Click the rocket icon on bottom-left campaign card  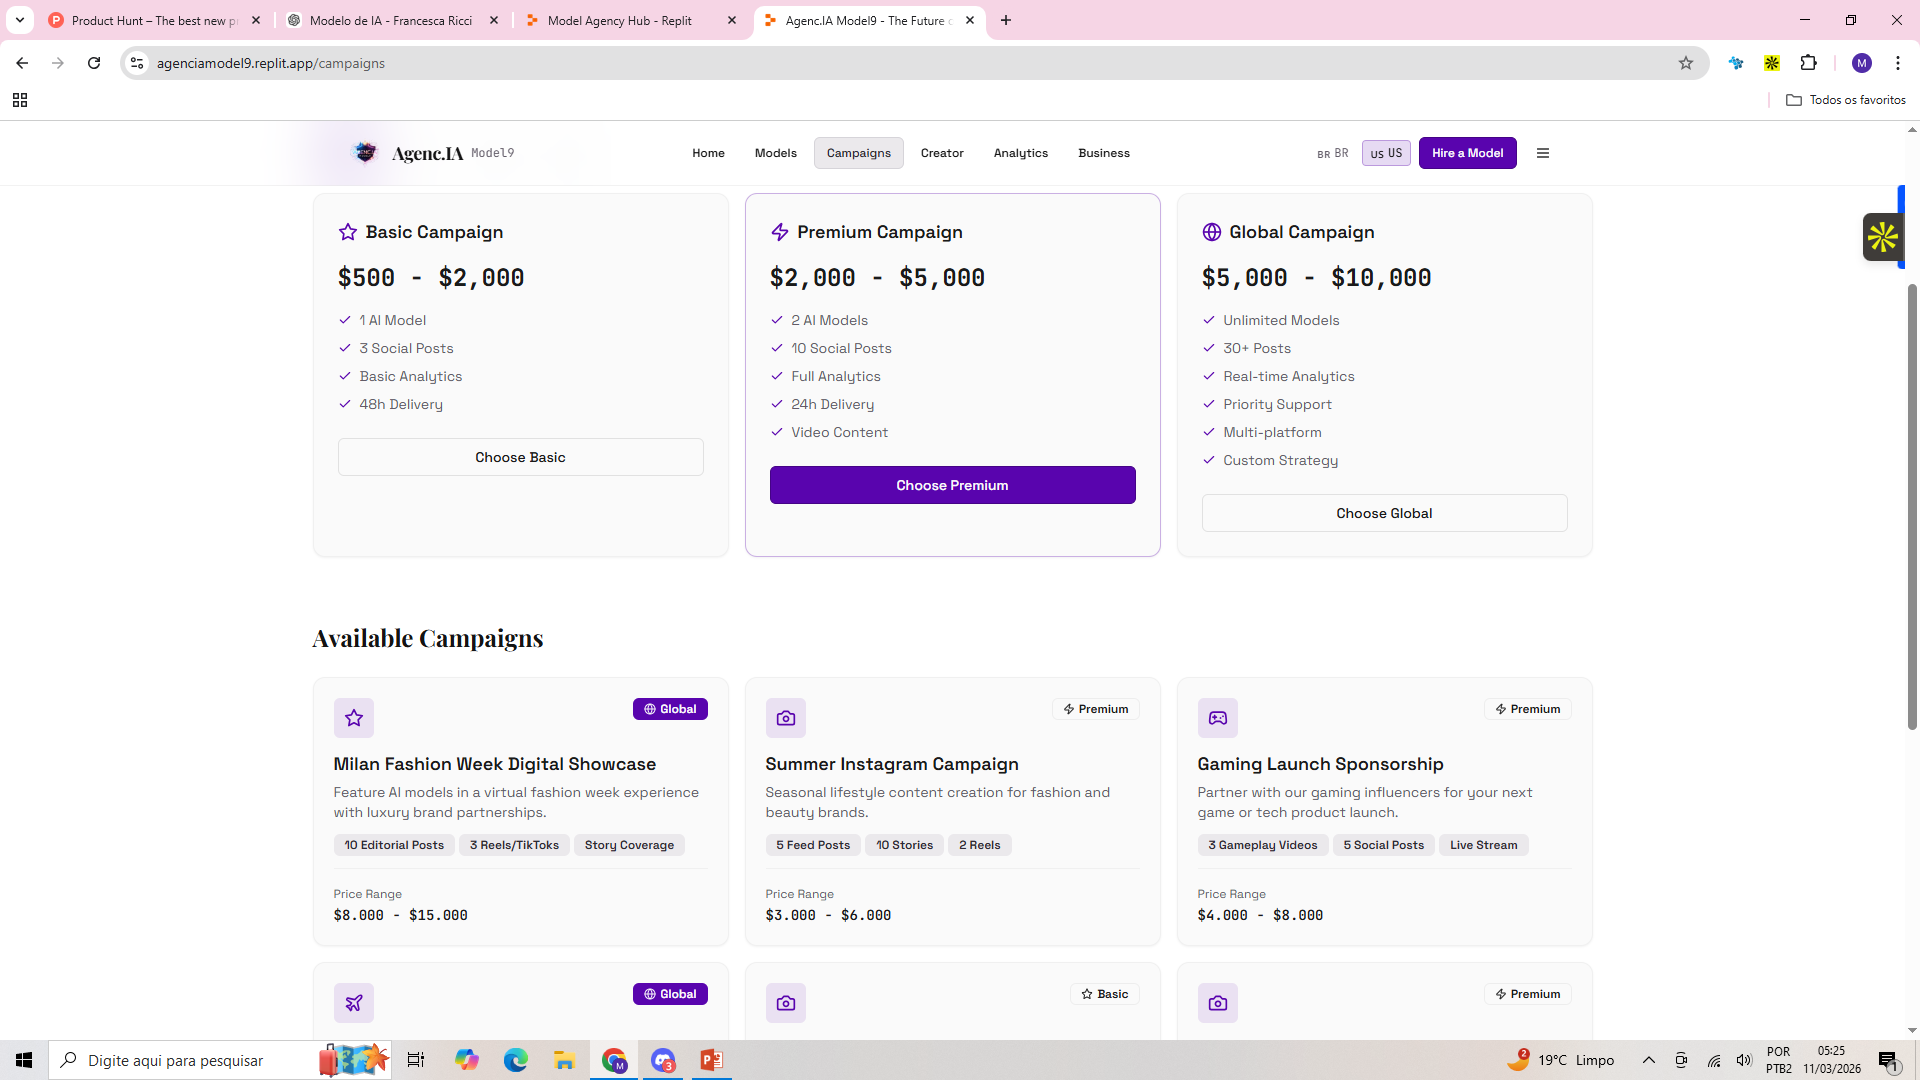pos(354,1003)
